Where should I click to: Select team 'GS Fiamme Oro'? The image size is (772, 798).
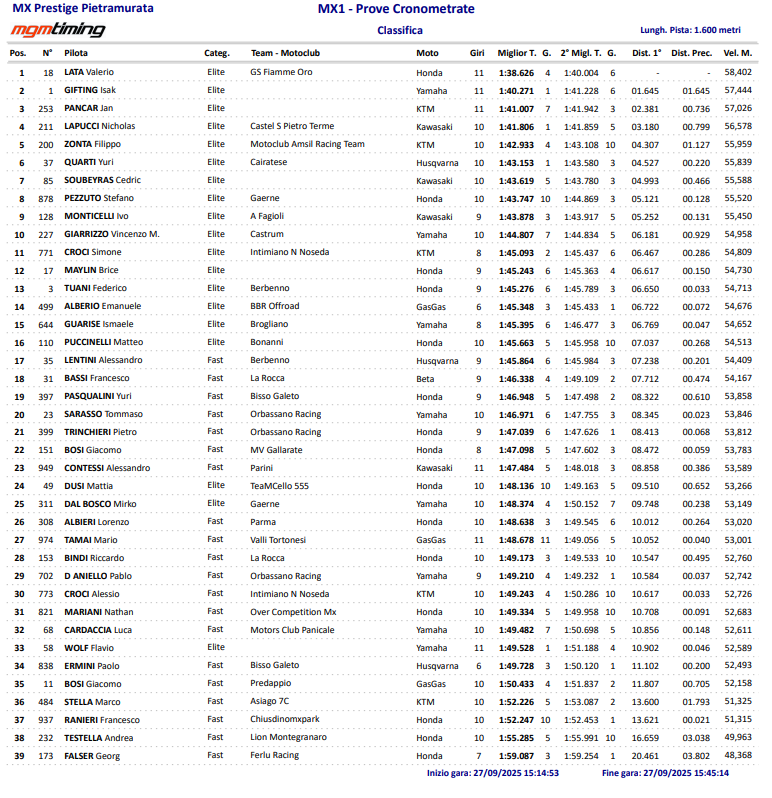point(281,72)
